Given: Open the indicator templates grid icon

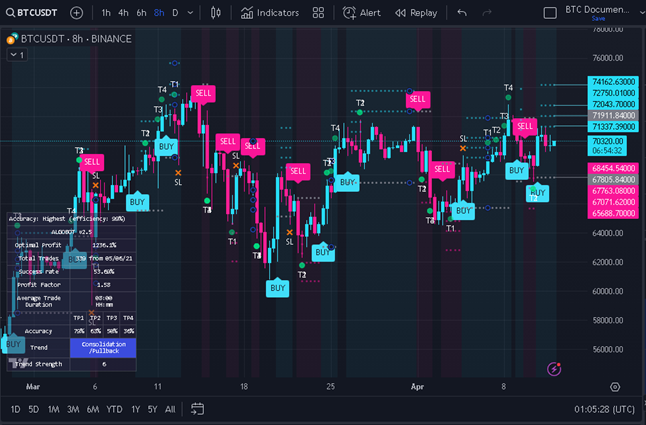Looking at the screenshot, I should [318, 13].
